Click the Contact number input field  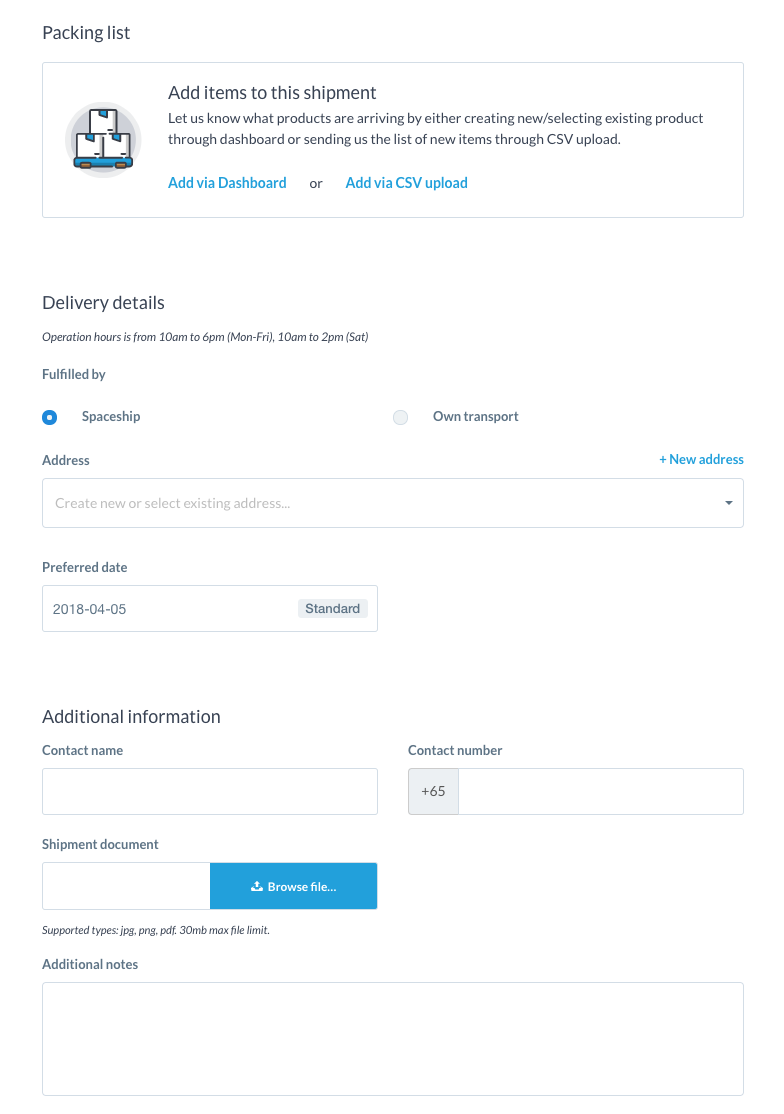[600, 791]
